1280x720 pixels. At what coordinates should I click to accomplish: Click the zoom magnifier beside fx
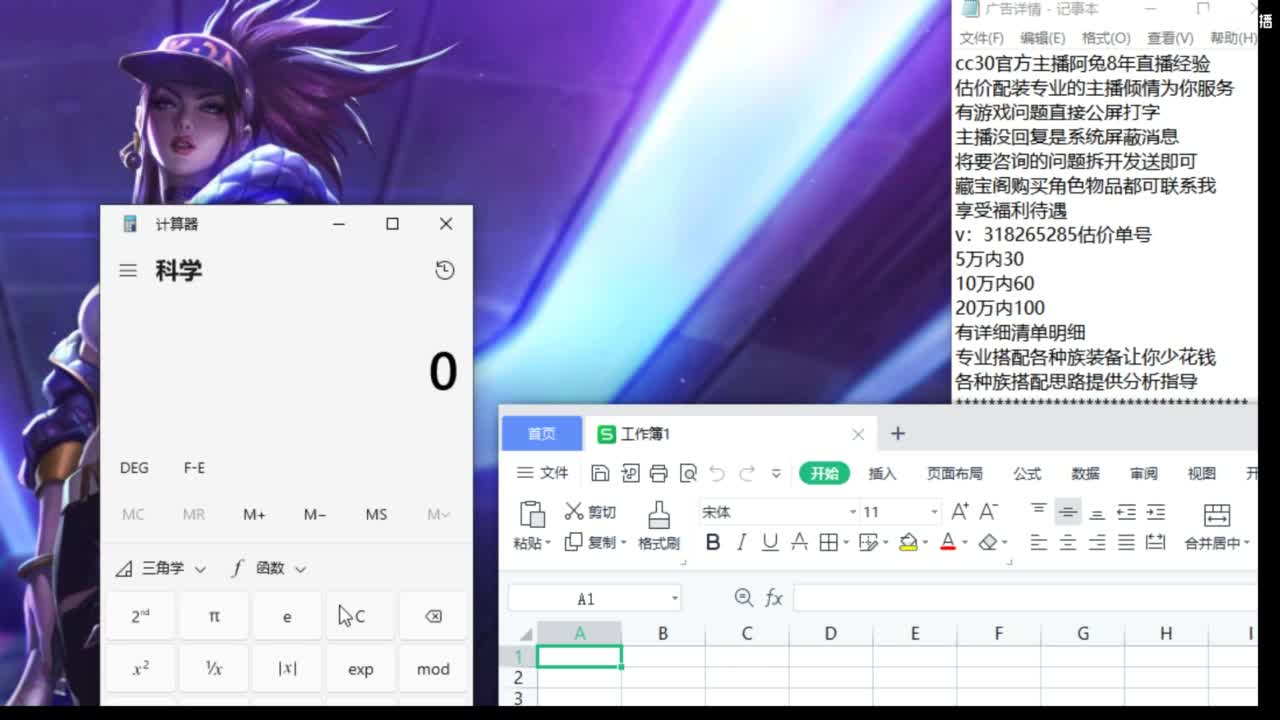pyautogui.click(x=744, y=598)
